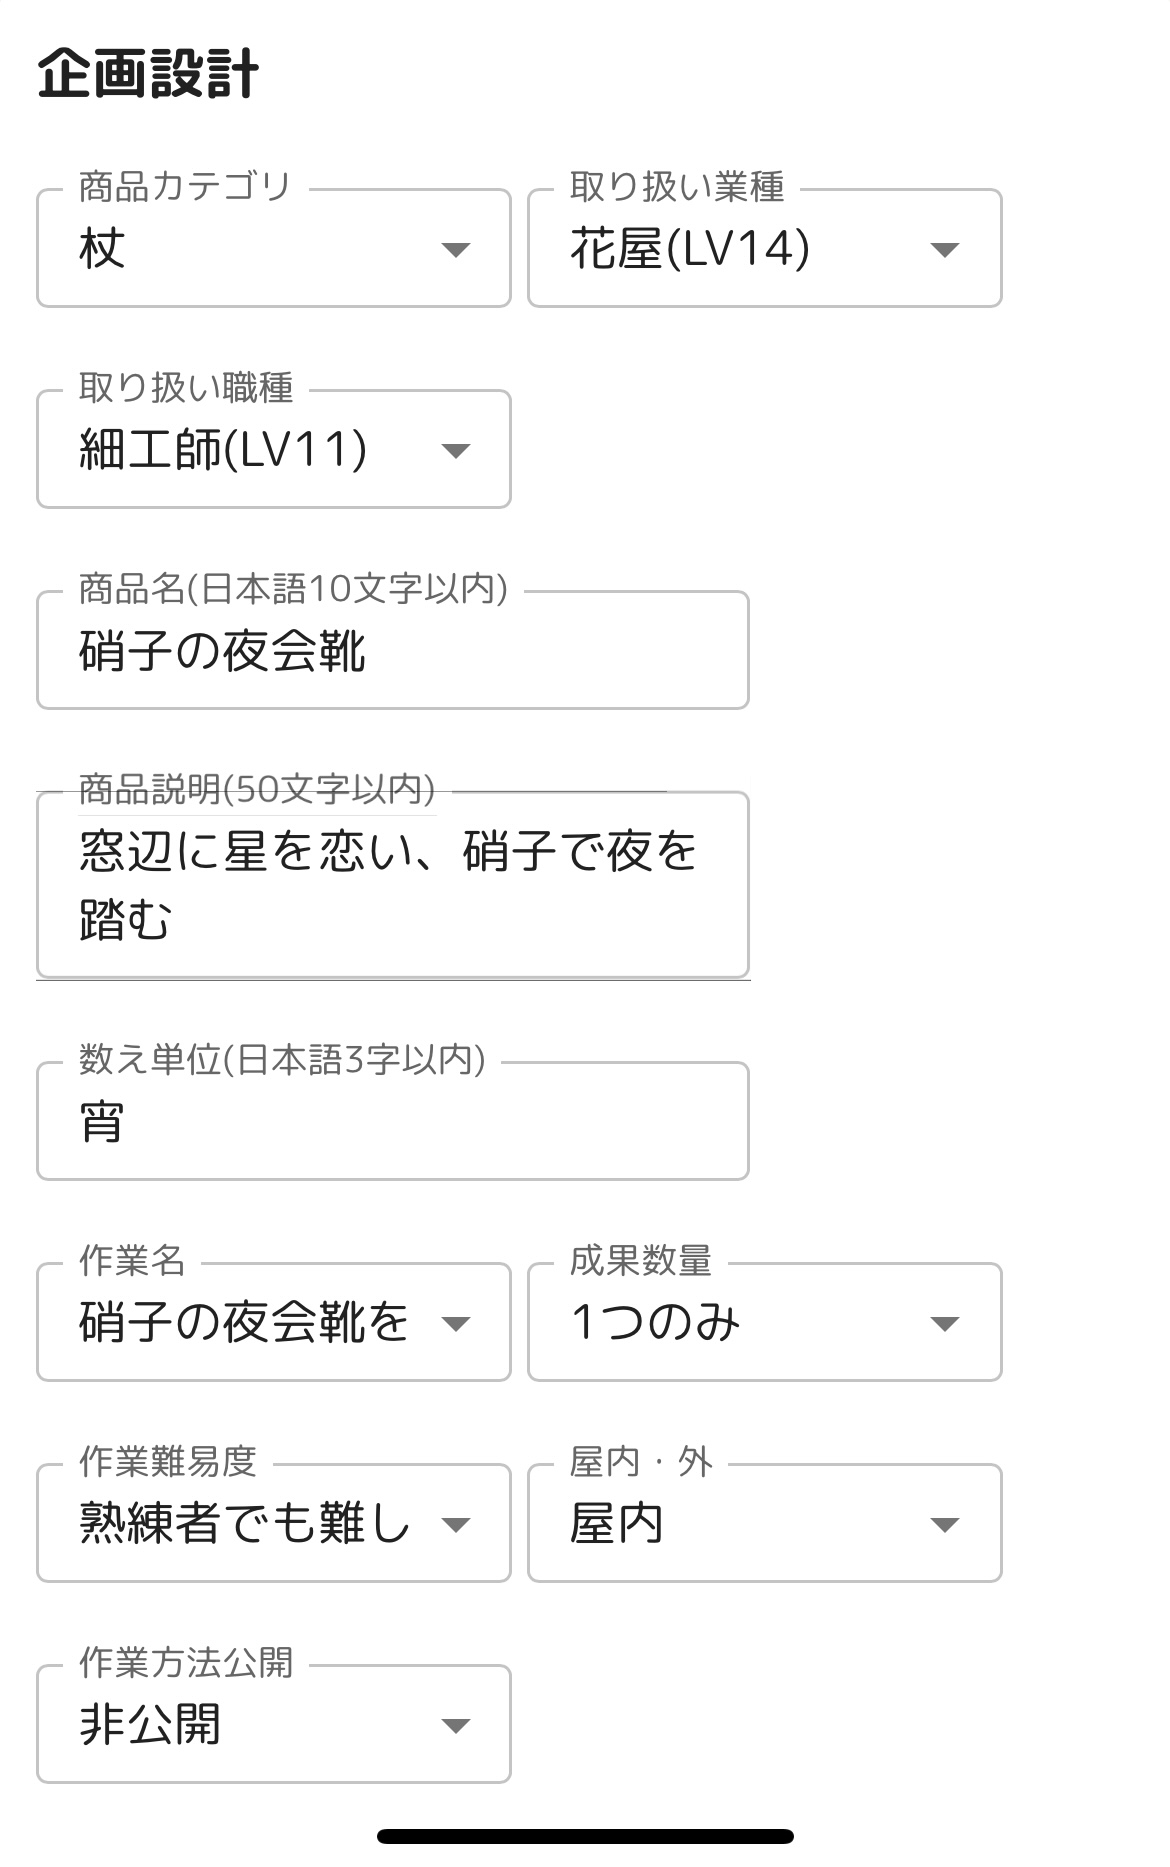Open the 屋内・外 dropdown showing 屋内
This screenshot has height=1867, width=1170.
coord(740,1524)
